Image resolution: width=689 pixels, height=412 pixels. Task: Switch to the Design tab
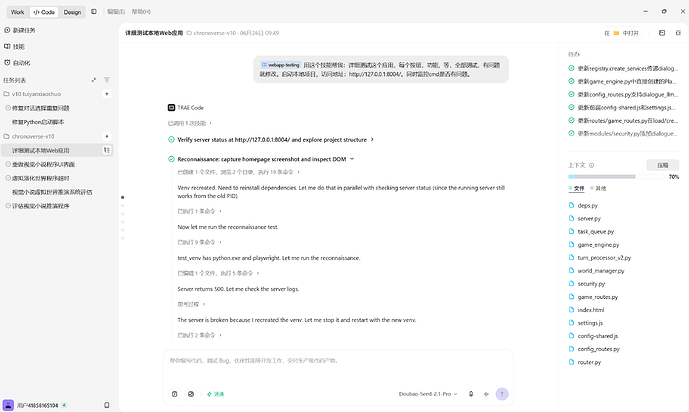coord(72,12)
